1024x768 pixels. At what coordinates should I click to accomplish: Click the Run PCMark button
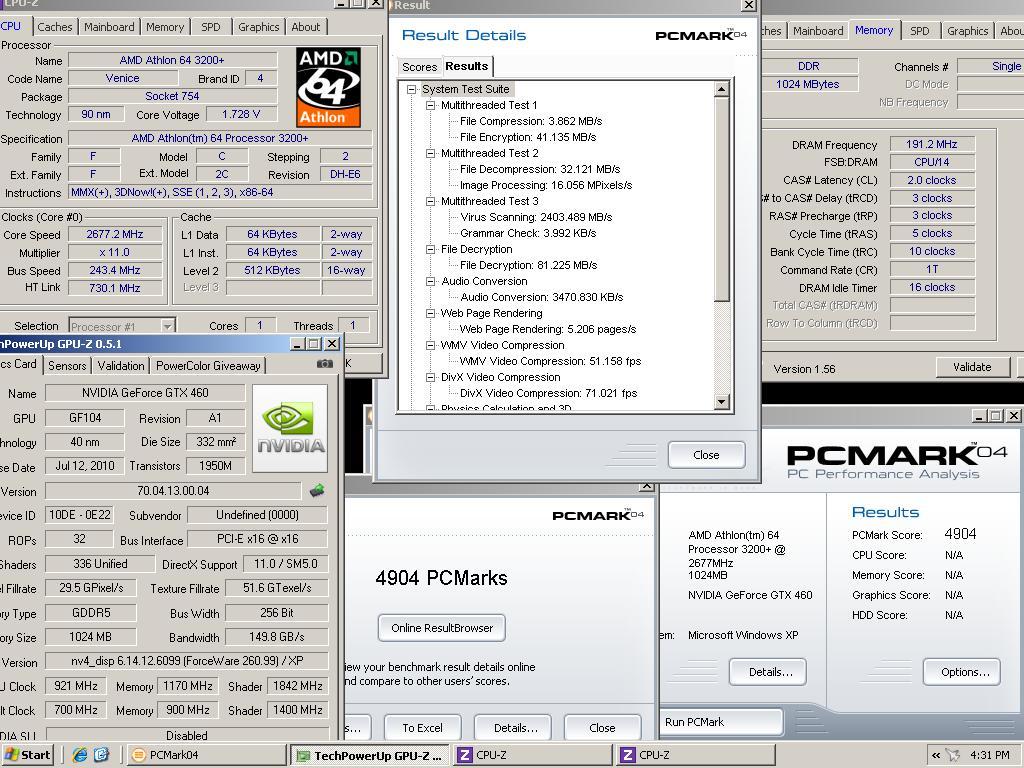pos(721,722)
